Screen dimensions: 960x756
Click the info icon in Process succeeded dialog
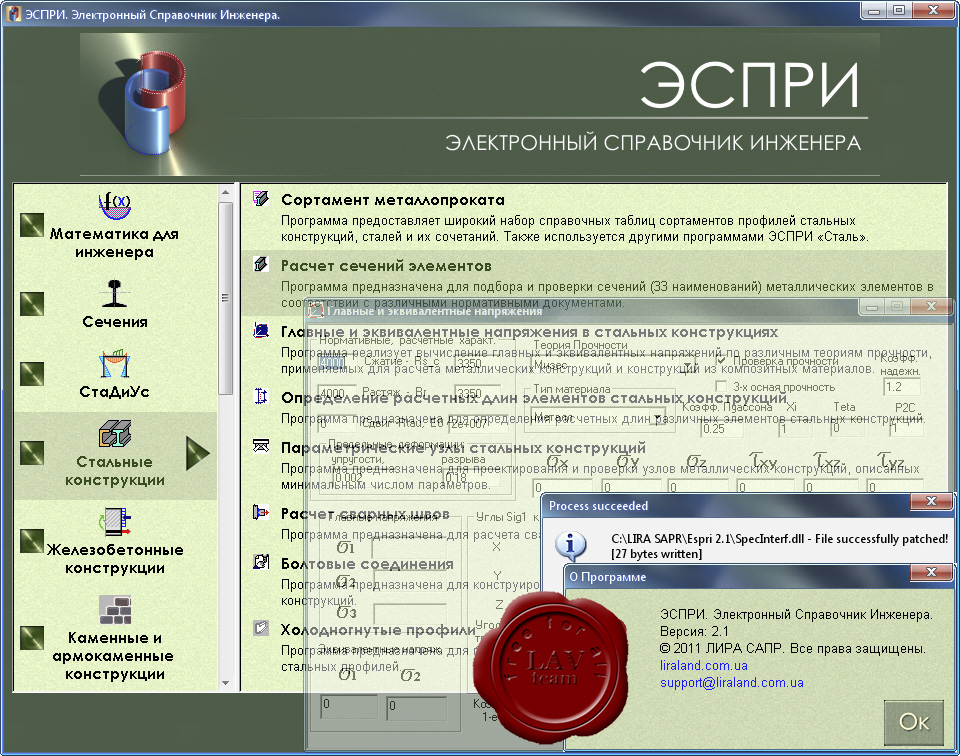point(571,544)
